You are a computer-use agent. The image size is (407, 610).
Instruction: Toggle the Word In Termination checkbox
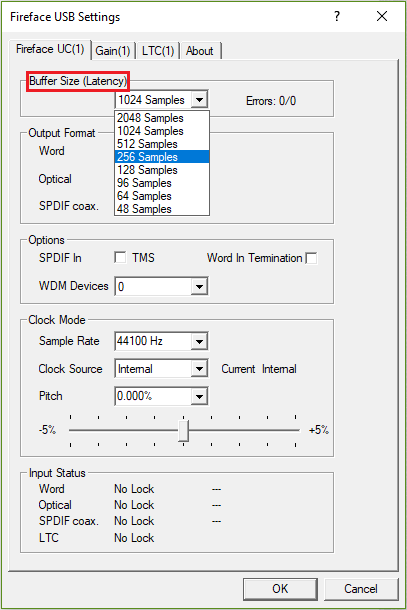(311, 258)
